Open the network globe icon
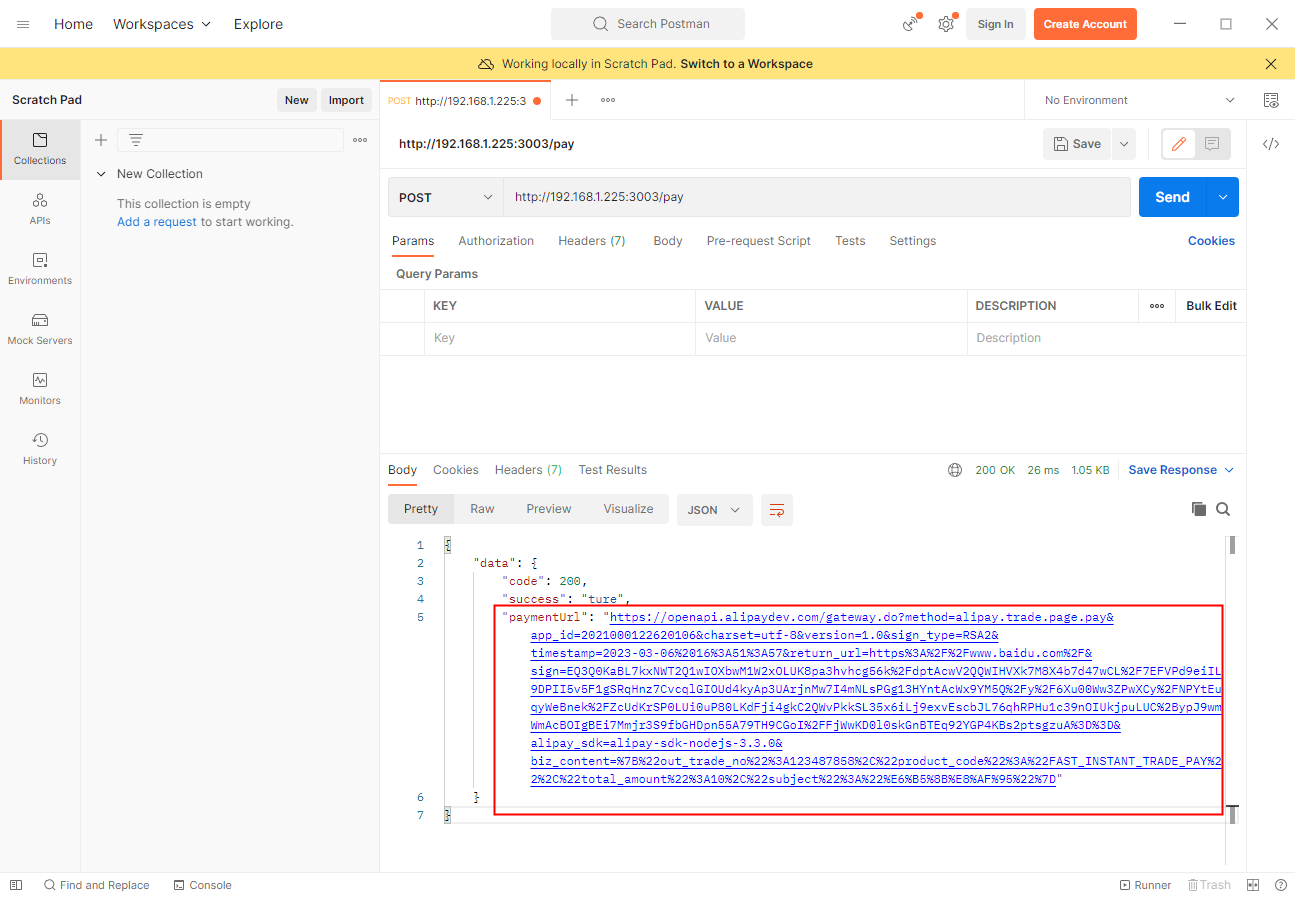This screenshot has width=1295, height=897. (x=955, y=470)
